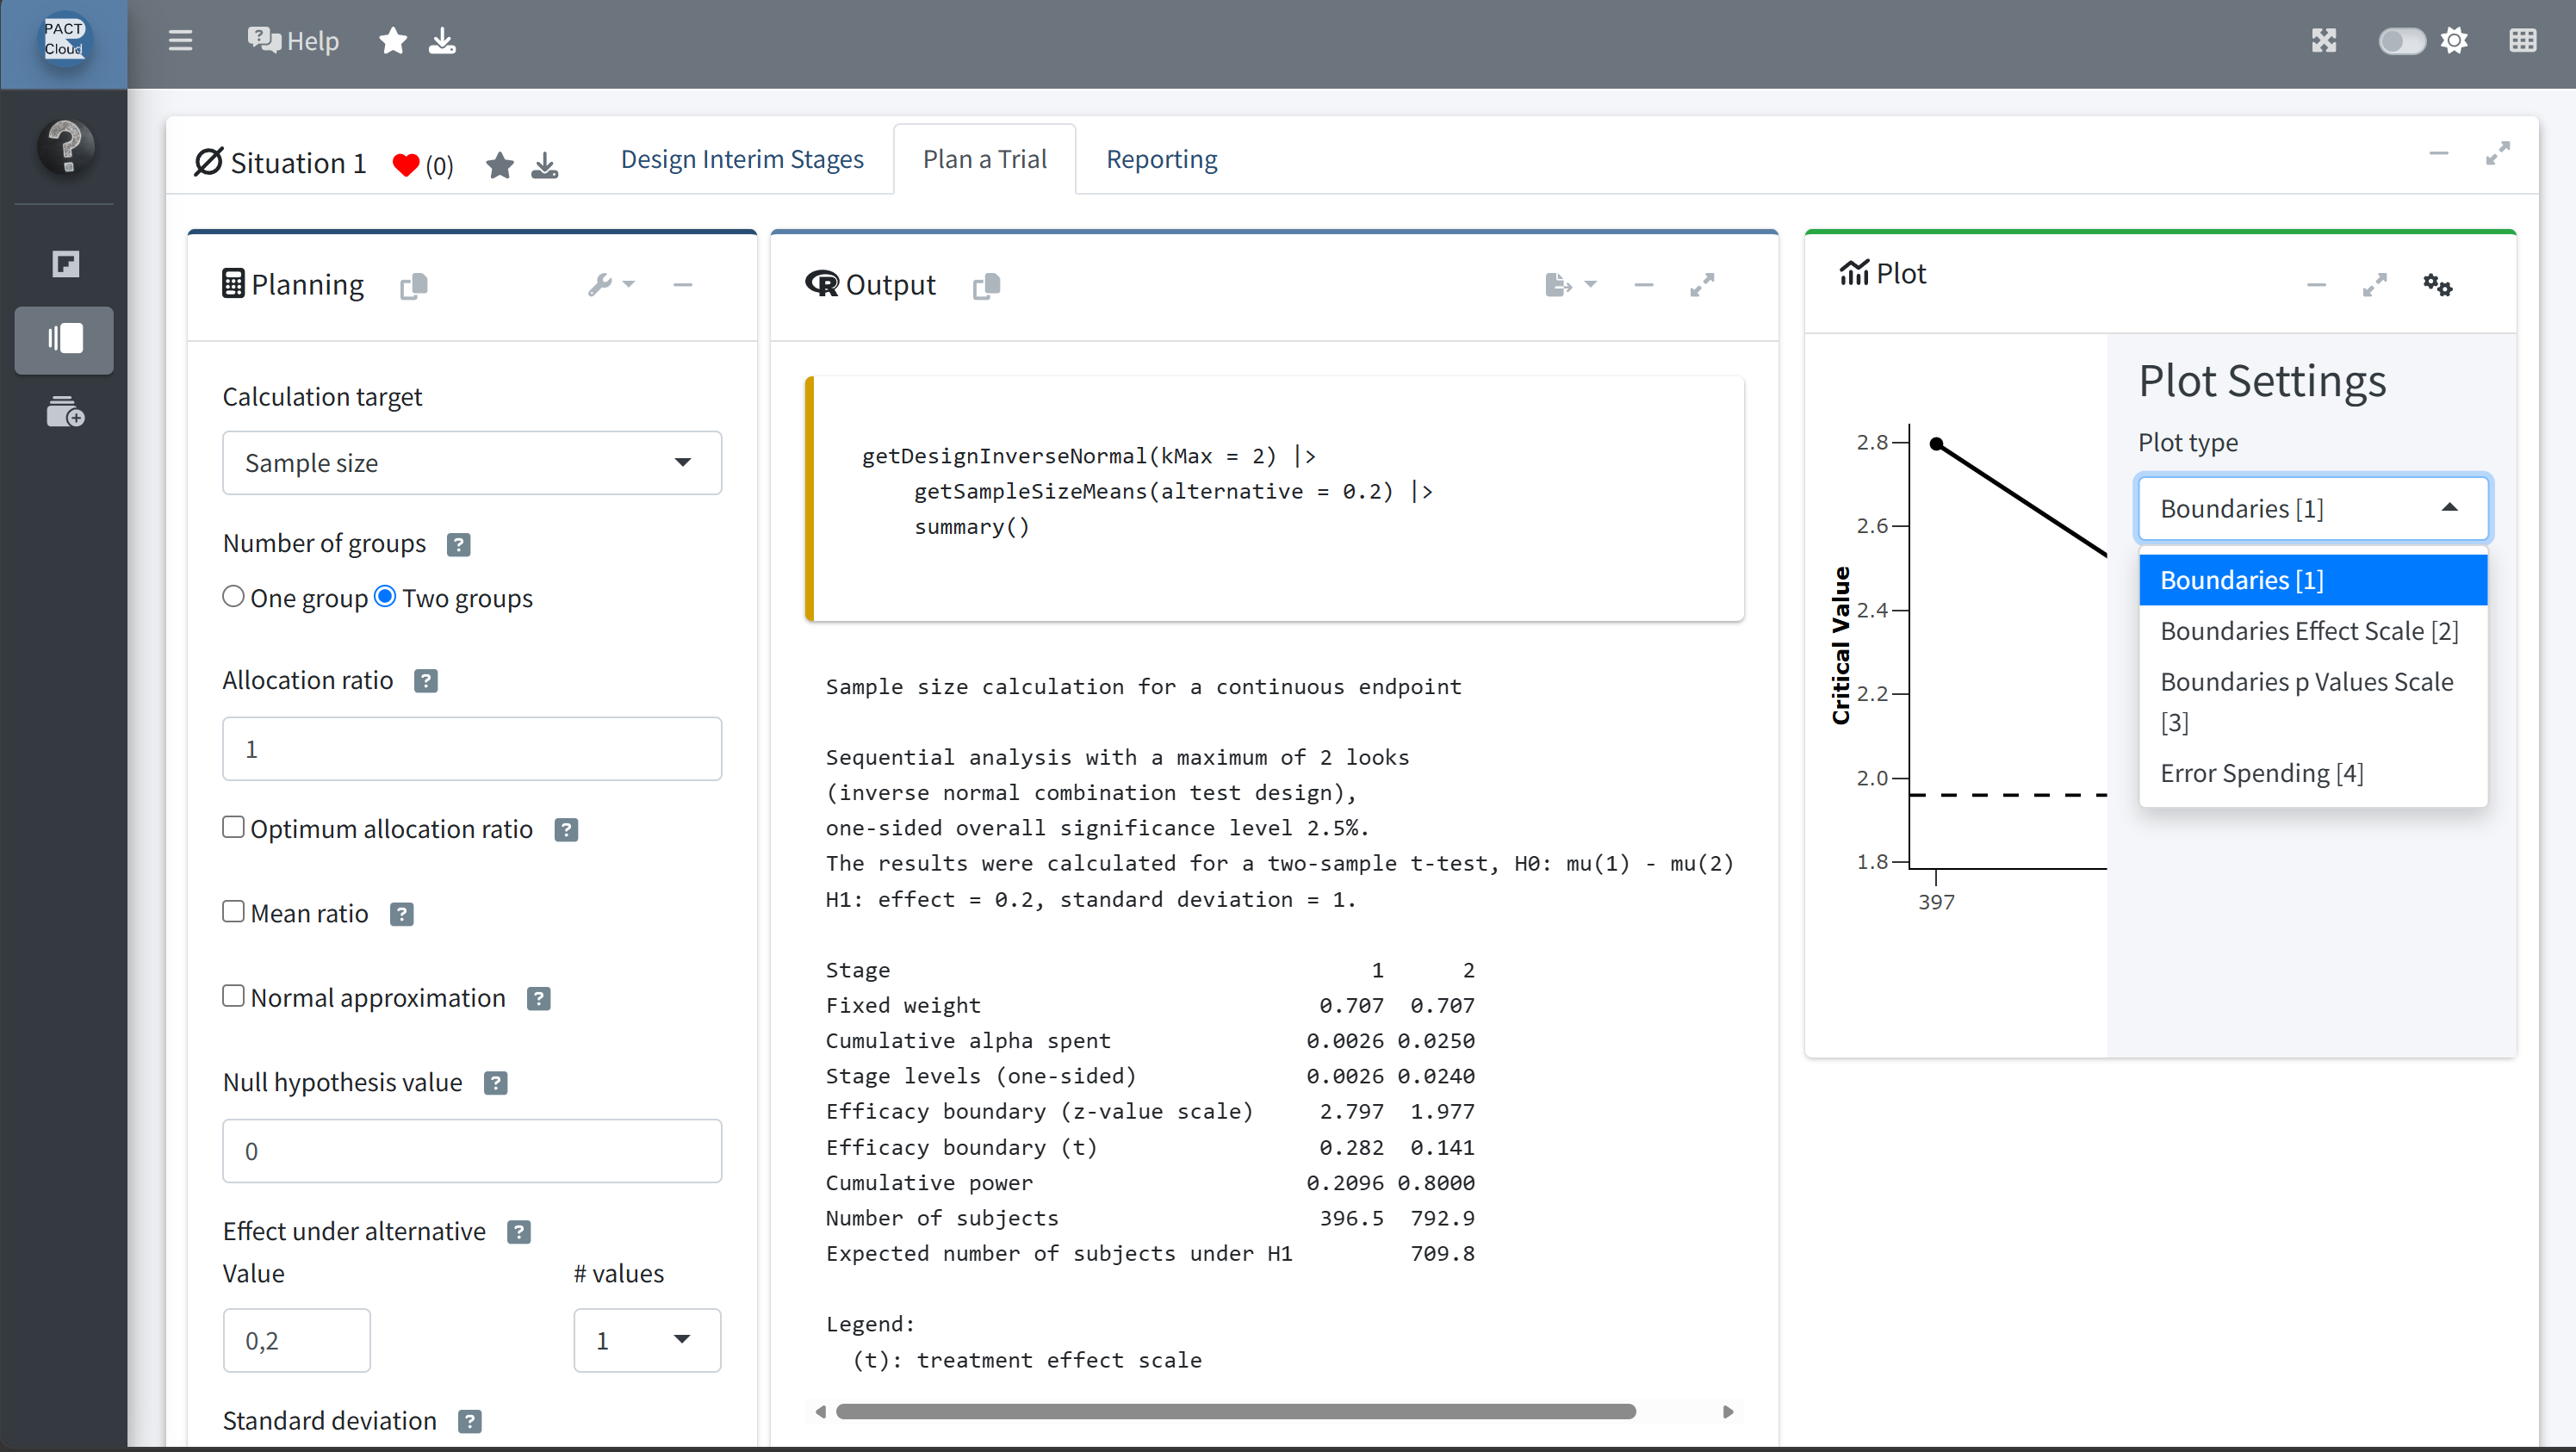Screen dimensions: 2576x1452
Task: Open the Output export dropdown
Action: coord(1570,286)
